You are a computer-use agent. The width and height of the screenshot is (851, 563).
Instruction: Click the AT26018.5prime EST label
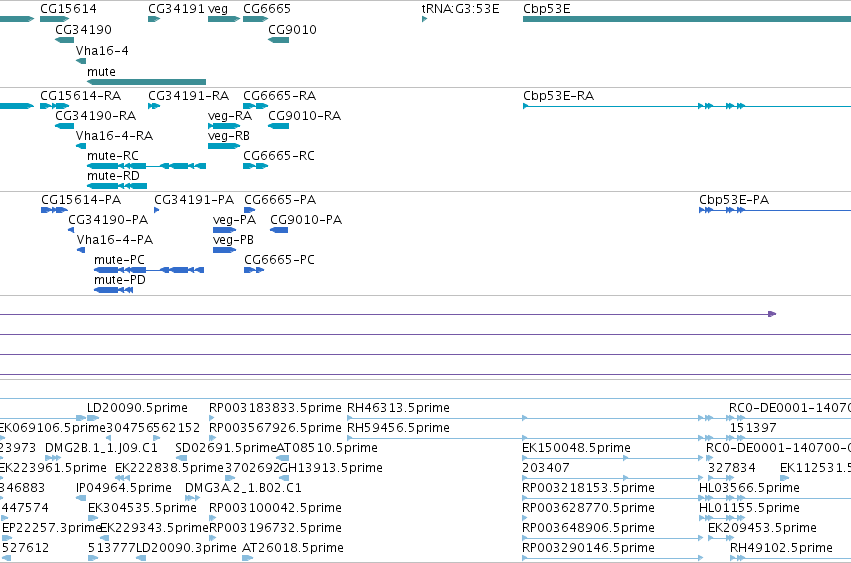coord(293,548)
